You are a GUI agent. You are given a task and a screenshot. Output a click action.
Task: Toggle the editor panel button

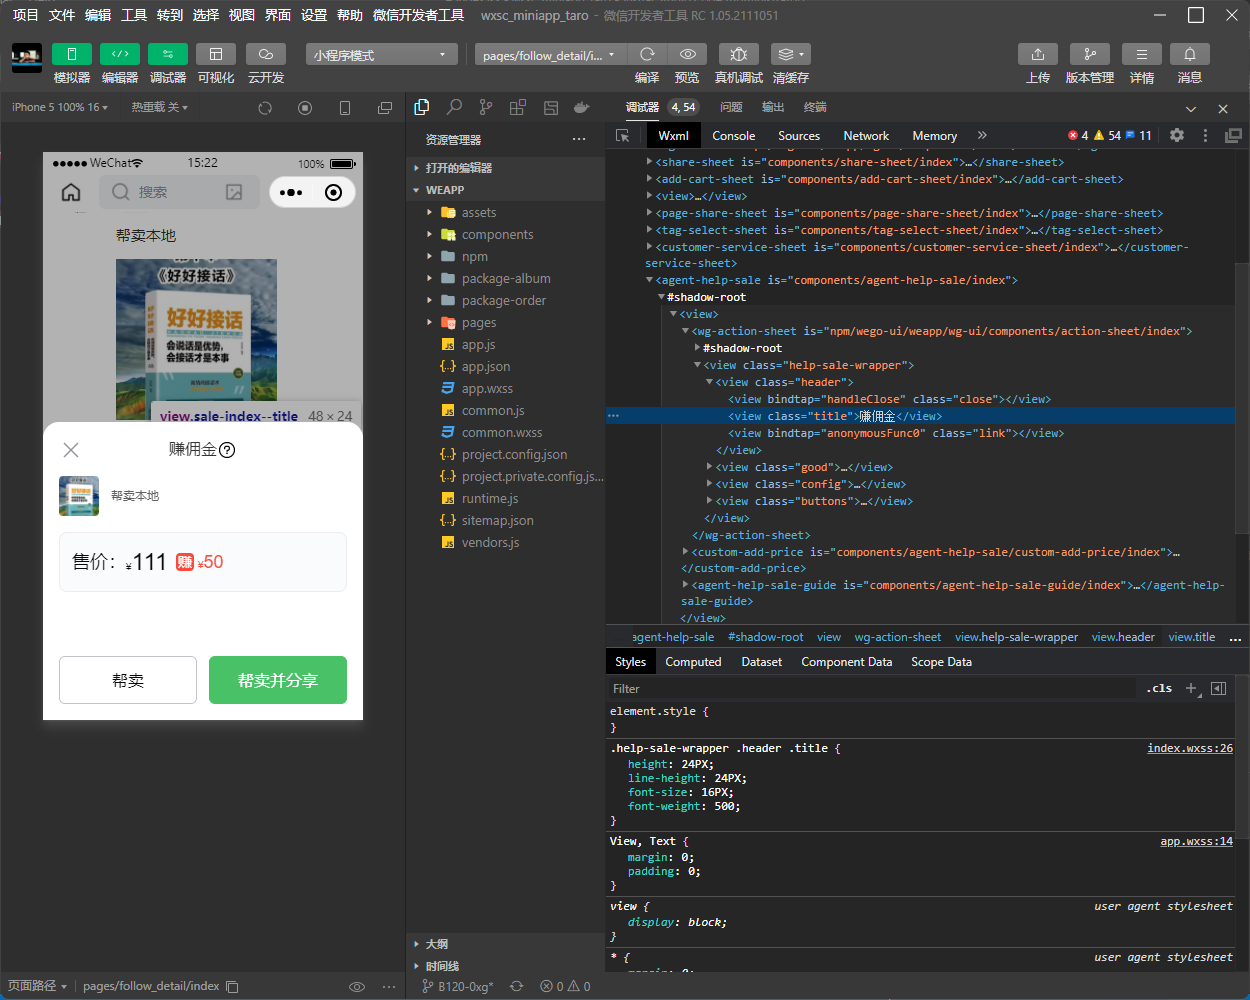120,54
